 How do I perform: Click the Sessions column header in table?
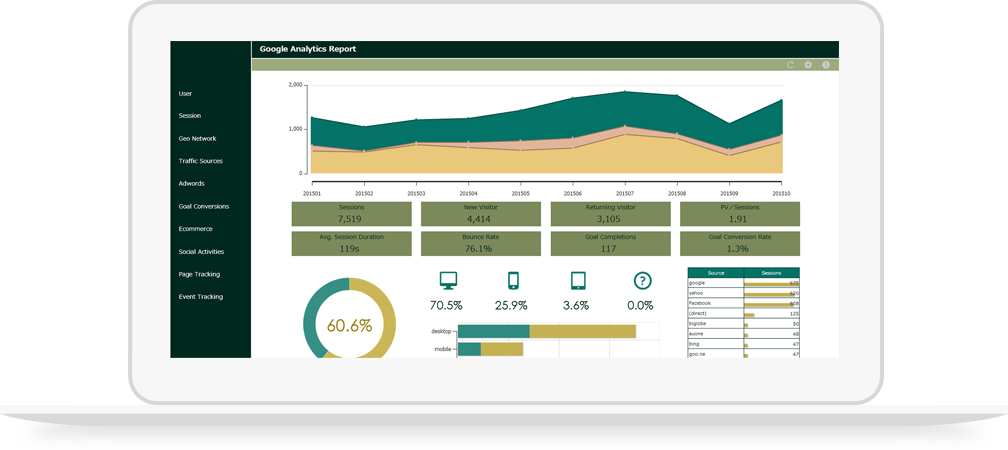tap(771, 273)
